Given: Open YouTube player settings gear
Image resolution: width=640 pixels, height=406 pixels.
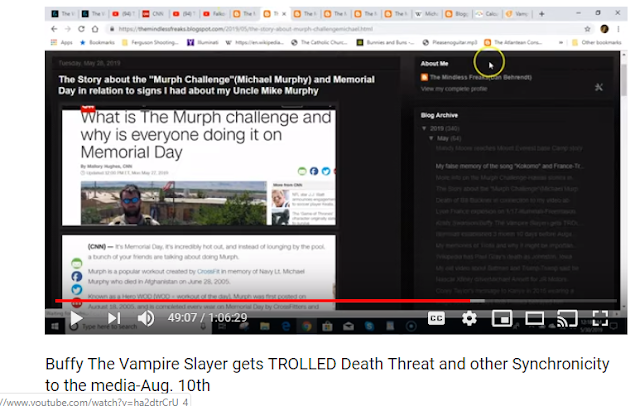Looking at the screenshot, I should click(x=469, y=318).
